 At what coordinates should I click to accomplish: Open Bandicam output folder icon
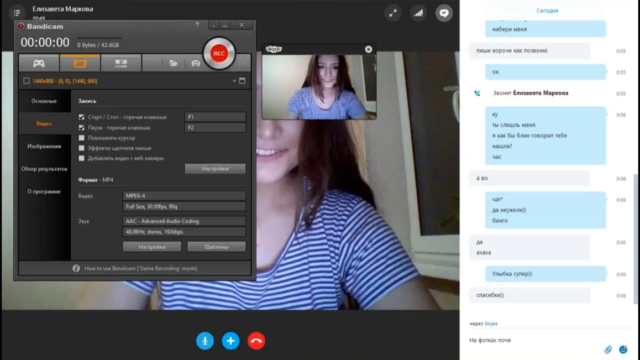coord(173,63)
